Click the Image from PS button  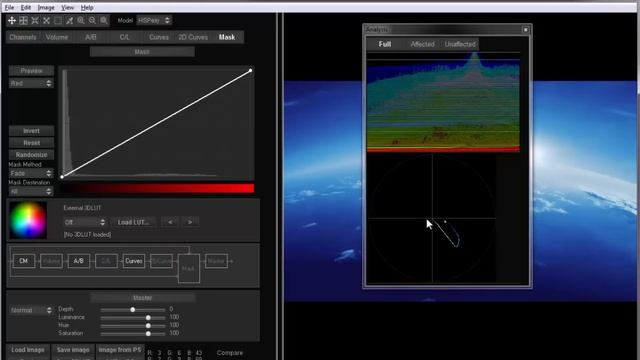pos(120,350)
